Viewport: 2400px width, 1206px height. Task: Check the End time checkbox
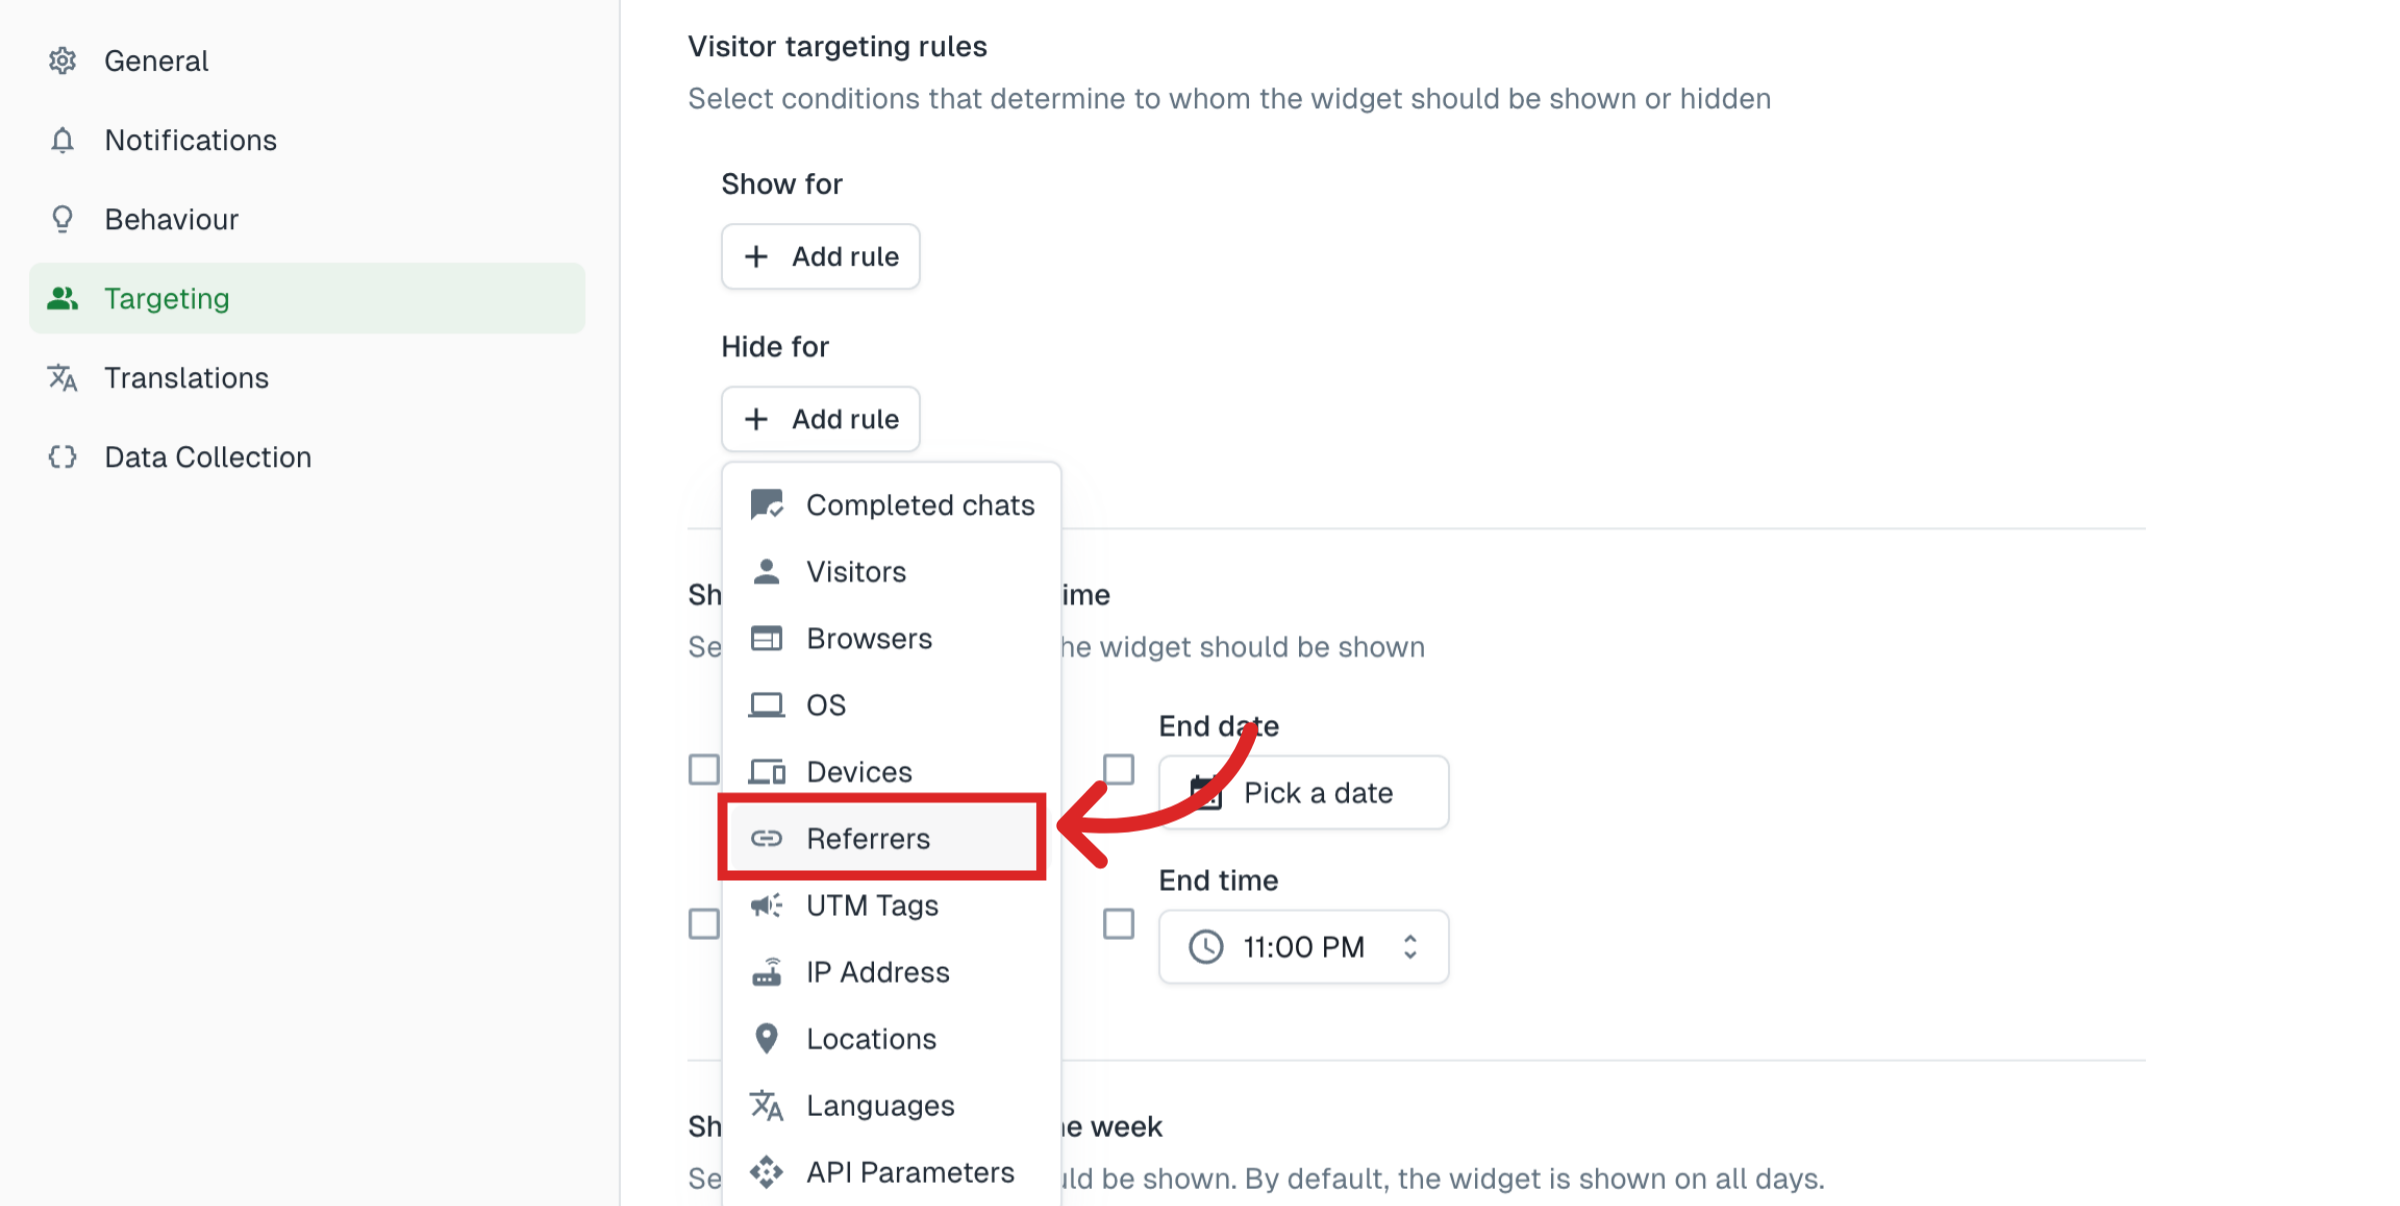(x=1119, y=924)
